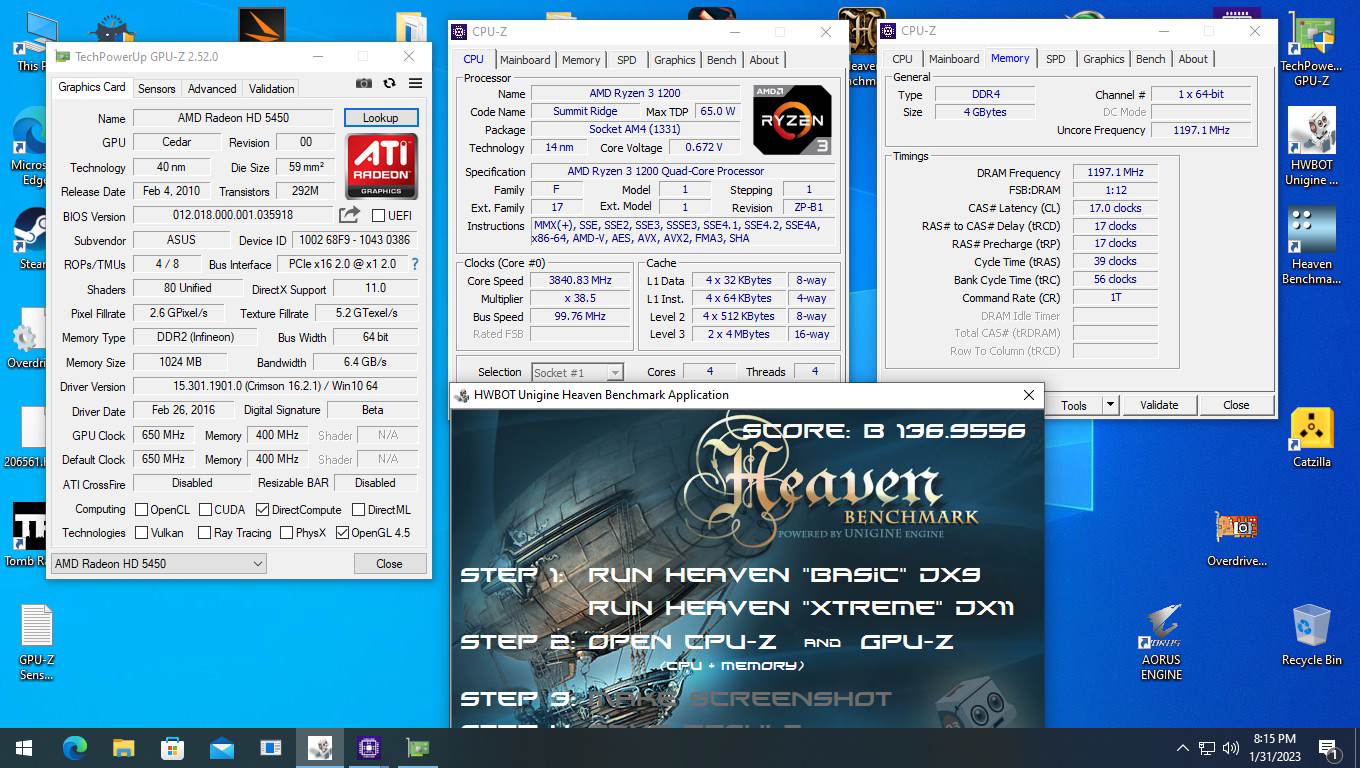Screen dimensions: 1360x768
Task: Toggle the PhysX checkbox
Action: point(286,533)
